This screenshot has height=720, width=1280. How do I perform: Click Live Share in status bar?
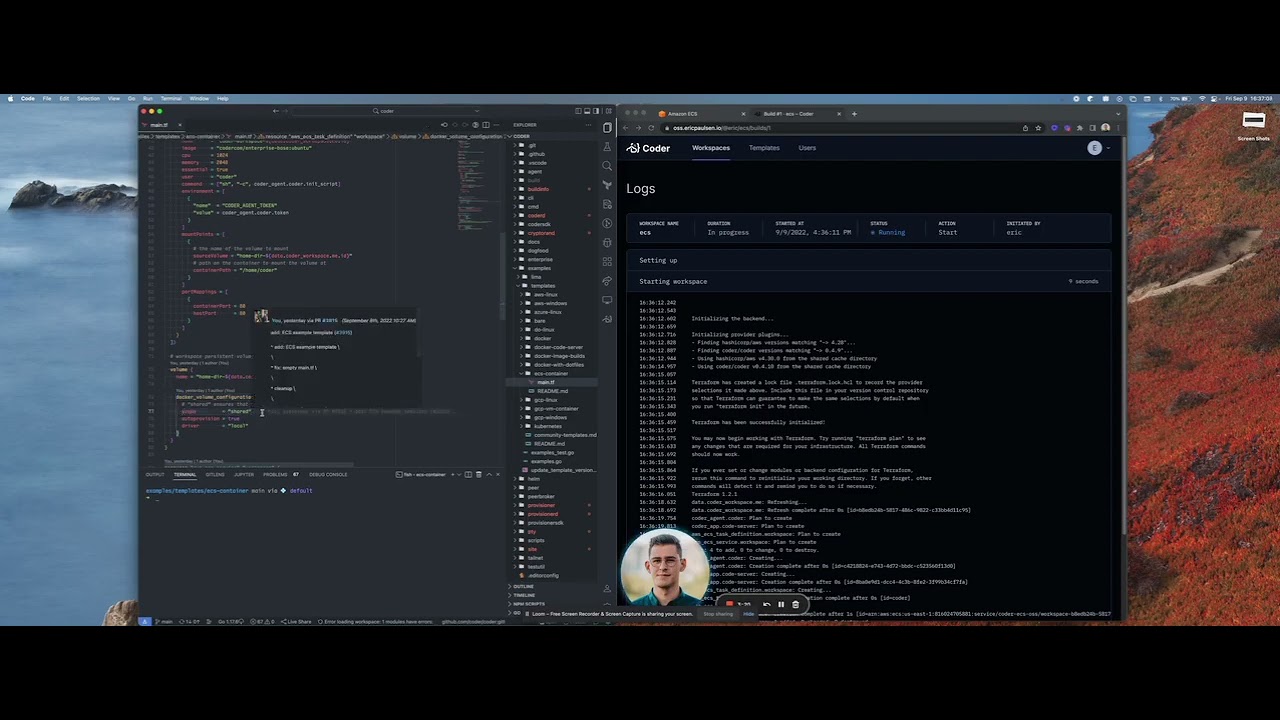pos(298,621)
